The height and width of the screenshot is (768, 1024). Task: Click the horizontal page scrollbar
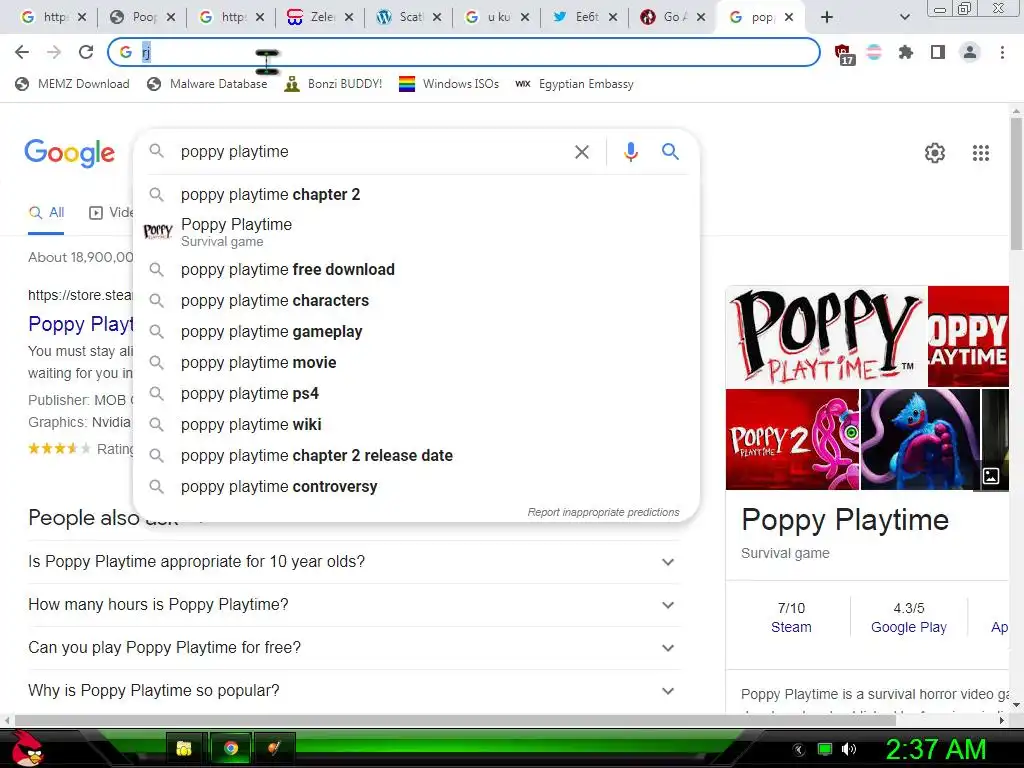point(455,720)
